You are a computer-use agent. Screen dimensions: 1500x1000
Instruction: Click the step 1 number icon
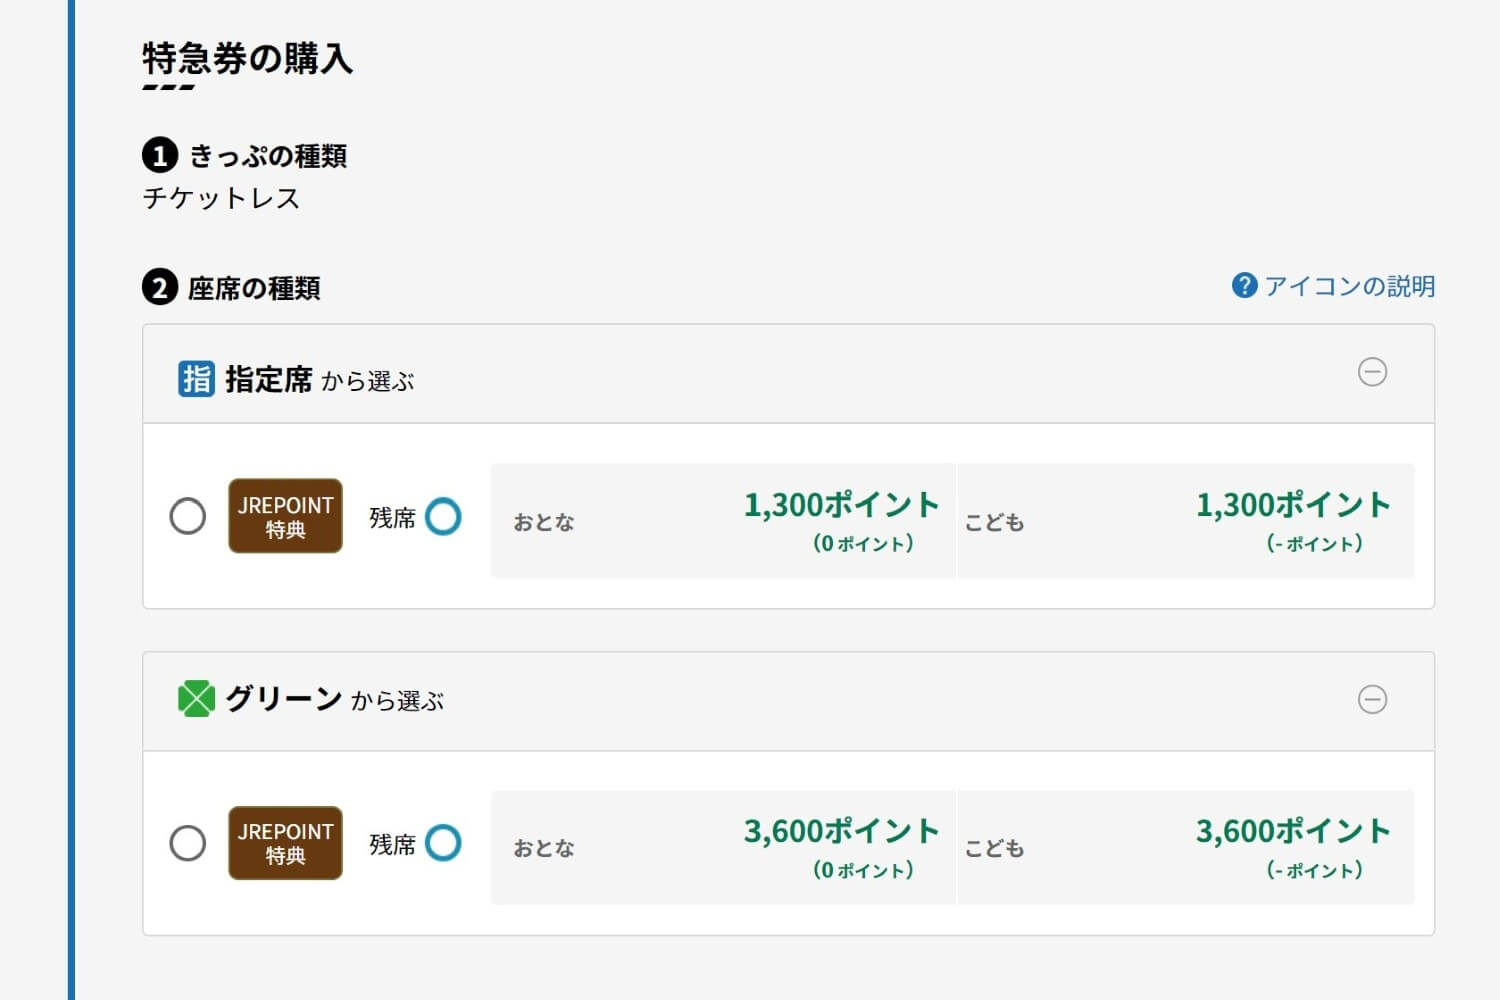tap(160, 156)
